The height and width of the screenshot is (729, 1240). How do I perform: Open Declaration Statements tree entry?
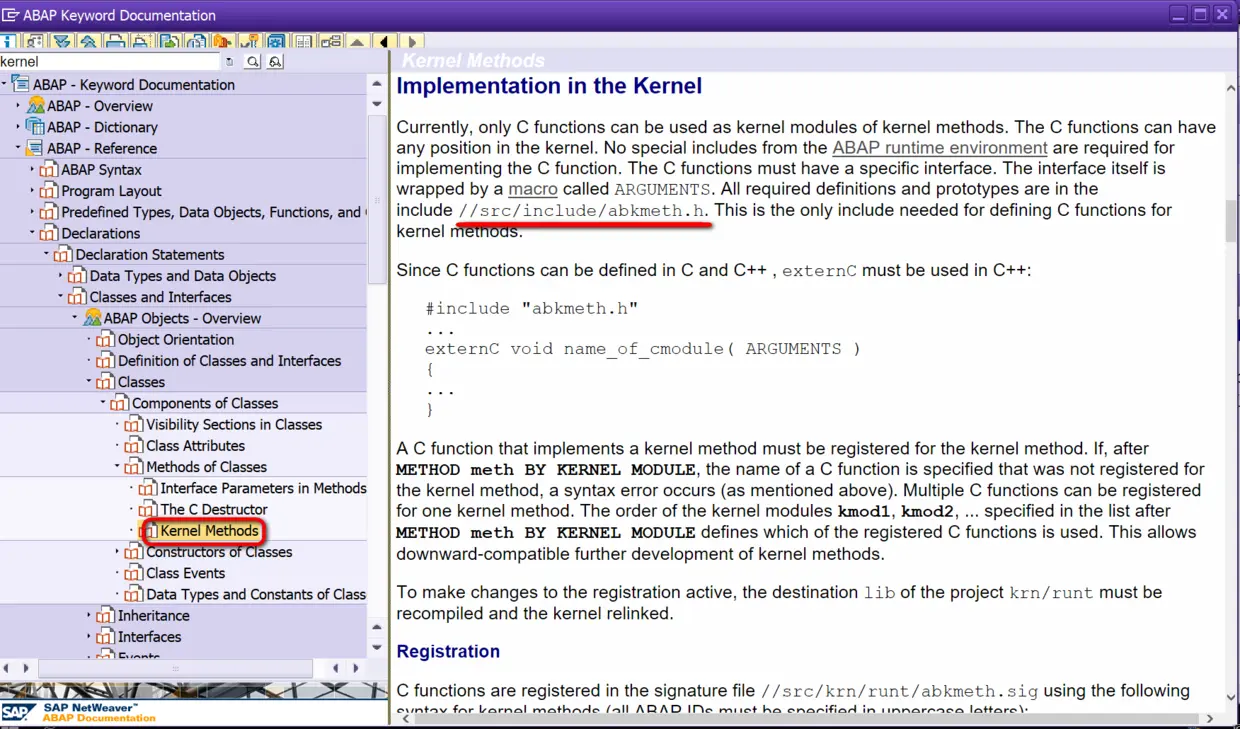point(150,255)
